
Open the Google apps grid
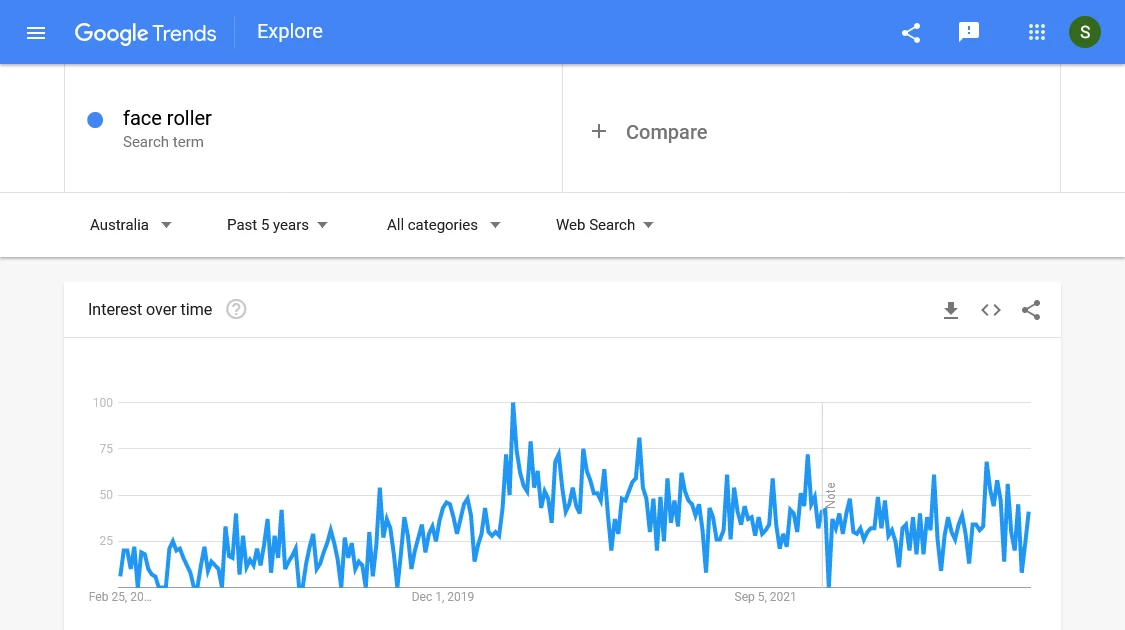(x=1036, y=32)
